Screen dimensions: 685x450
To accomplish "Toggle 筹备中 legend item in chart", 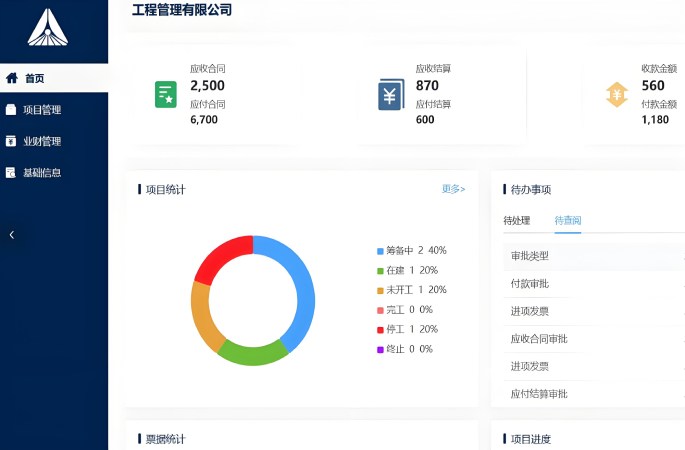I will [x=411, y=251].
